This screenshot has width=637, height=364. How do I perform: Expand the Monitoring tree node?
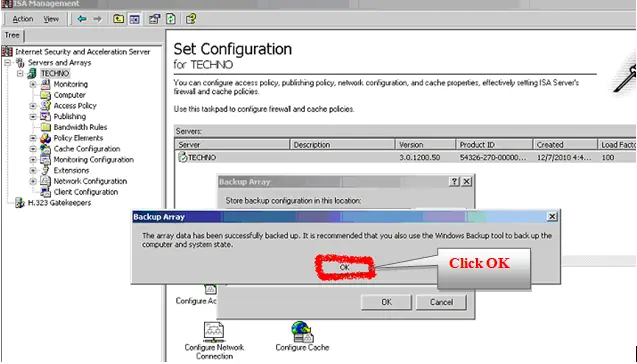tap(33, 84)
